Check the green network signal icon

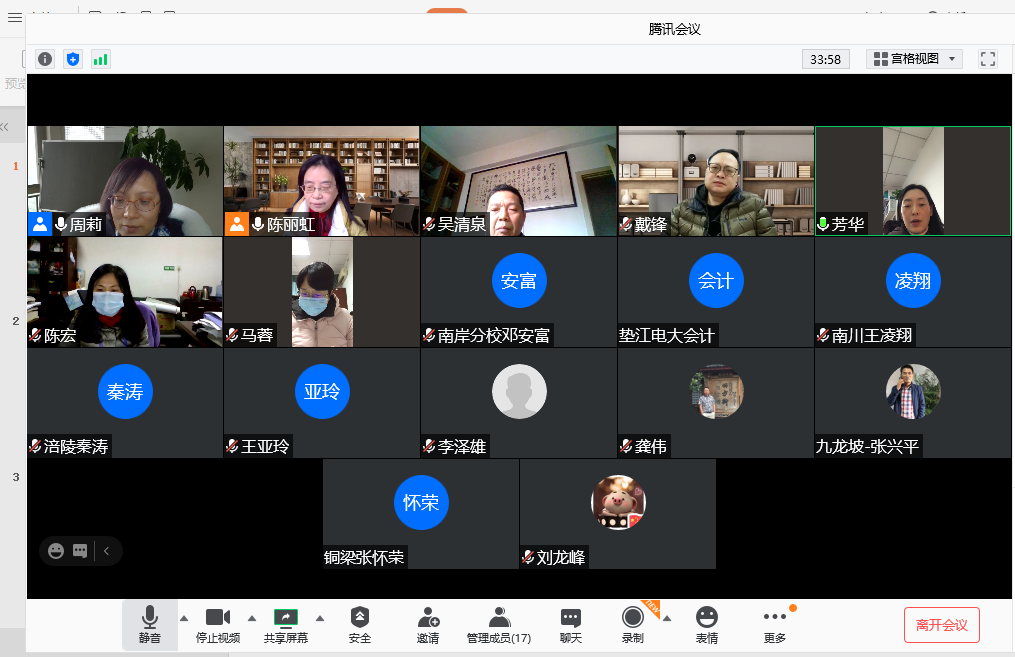[x=101, y=59]
